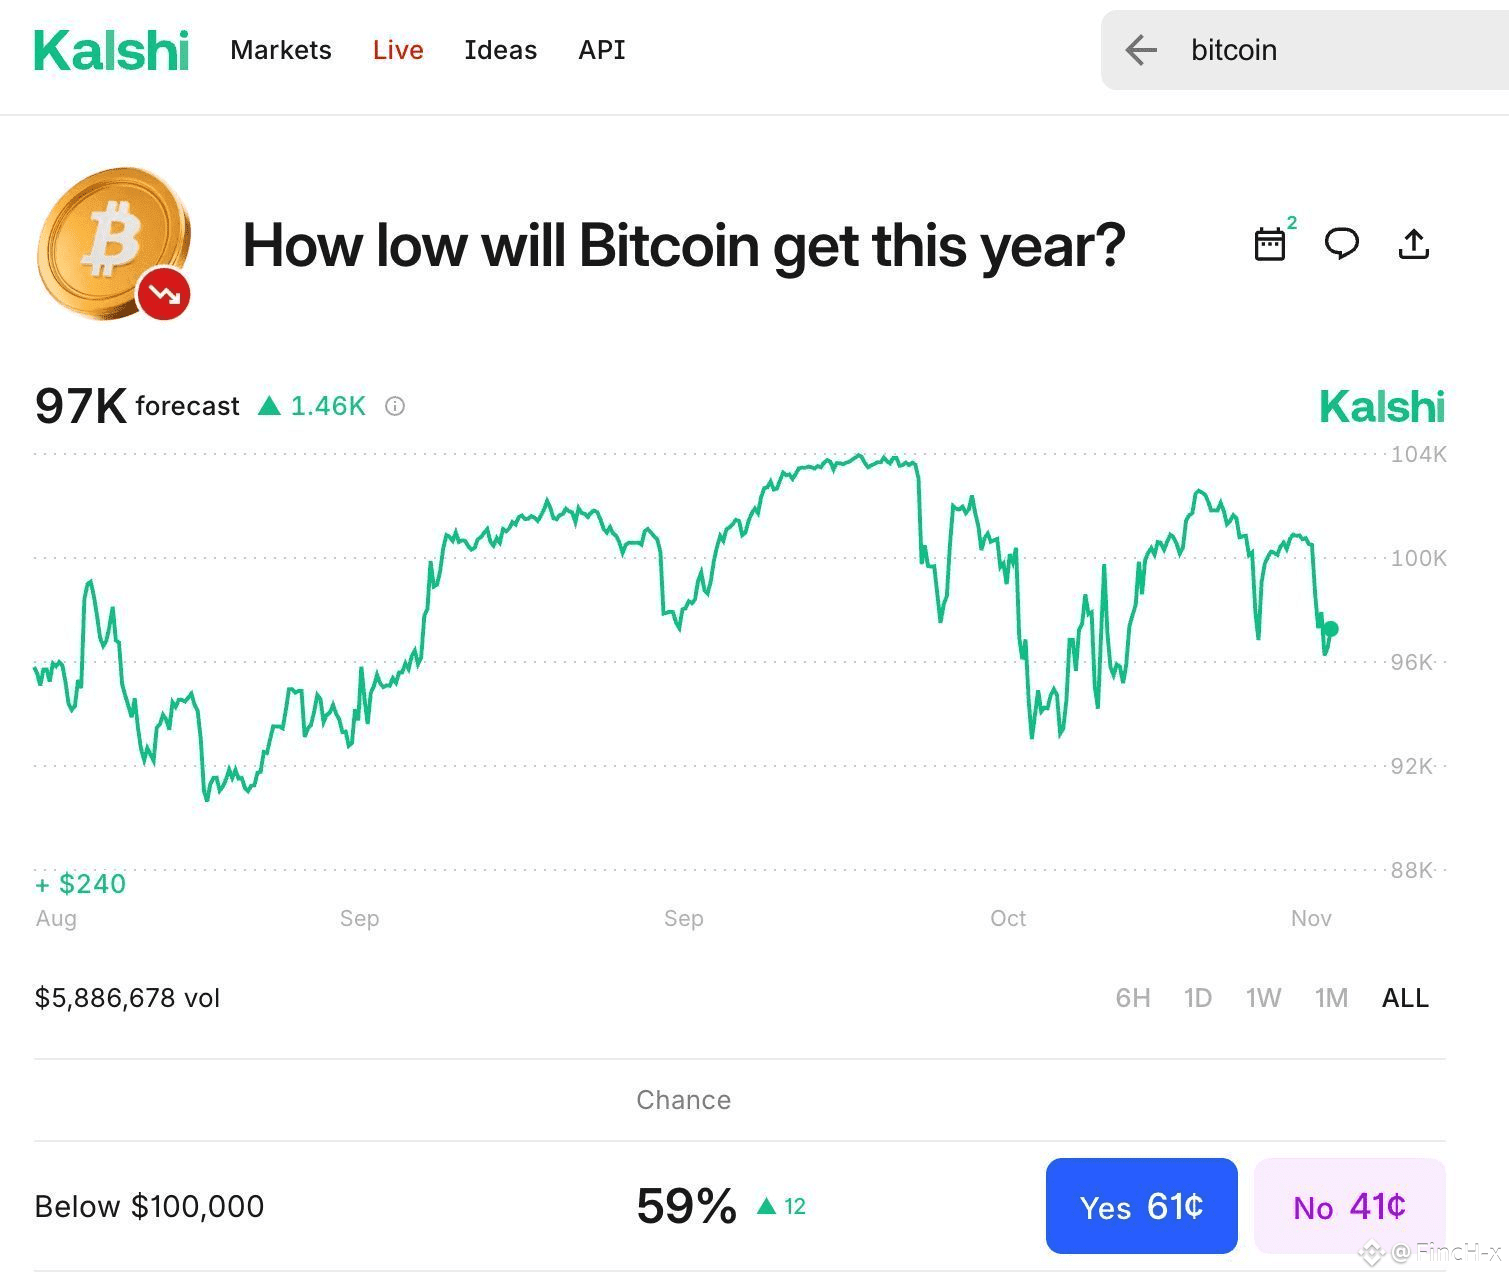Select the 6H time range
Viewport: 1509px width, 1278px height.
1133,998
